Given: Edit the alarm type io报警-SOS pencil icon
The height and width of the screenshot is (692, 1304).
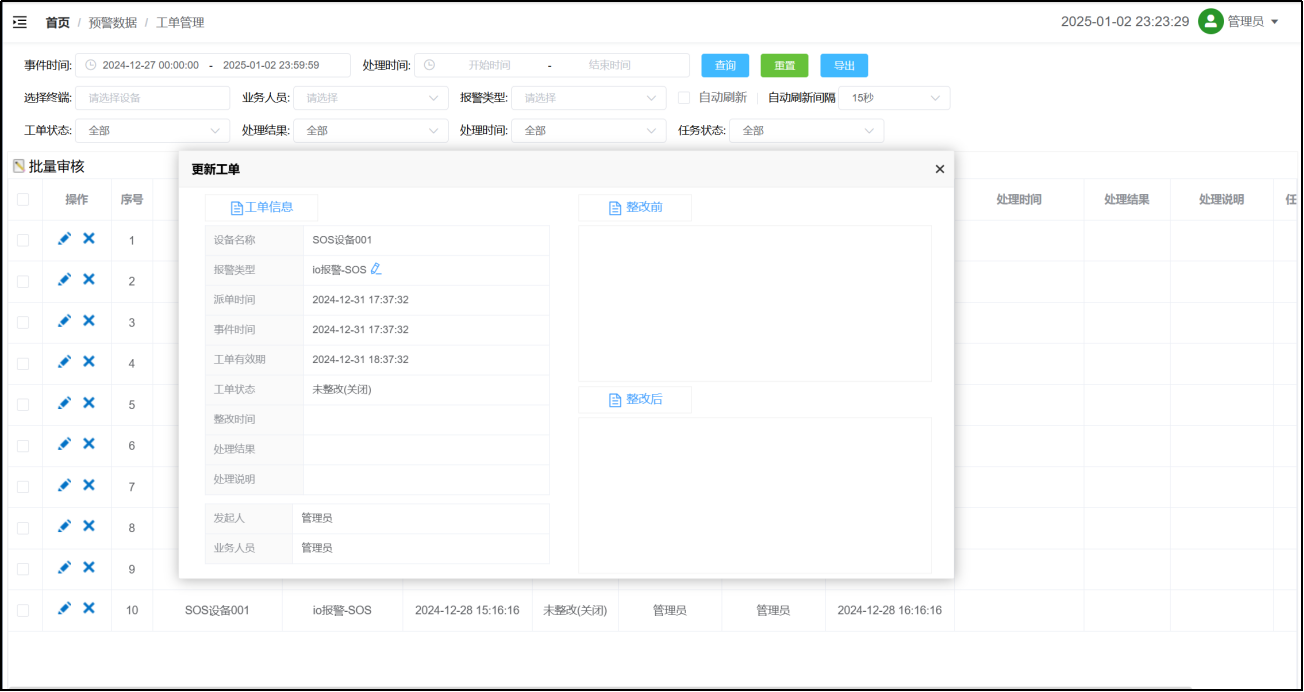Looking at the screenshot, I should coord(376,269).
